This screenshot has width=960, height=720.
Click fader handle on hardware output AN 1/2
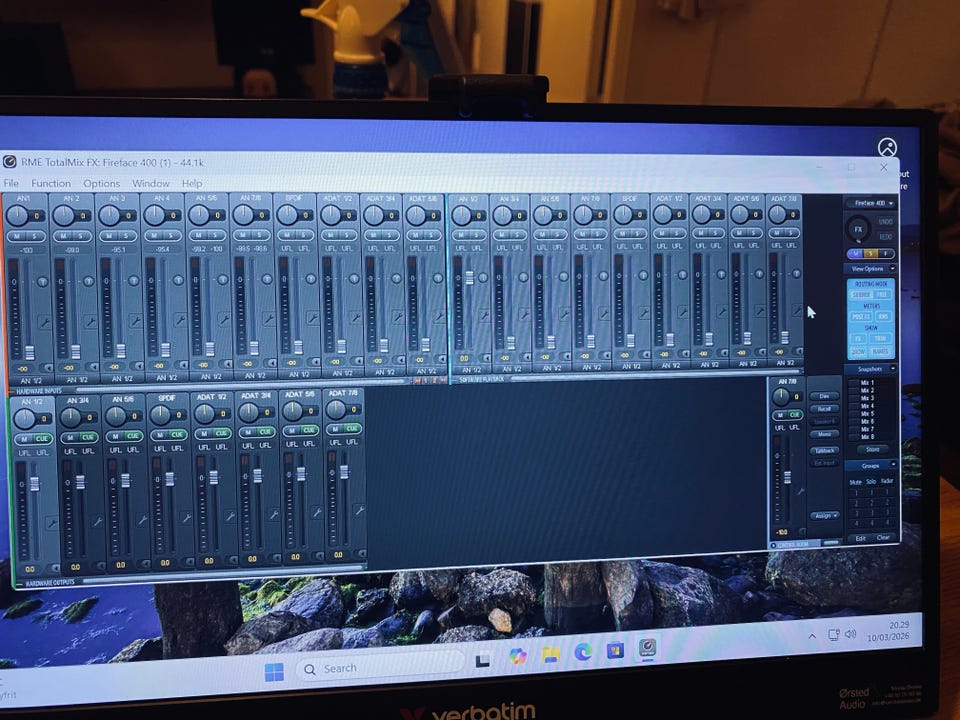pyautogui.click(x=34, y=484)
